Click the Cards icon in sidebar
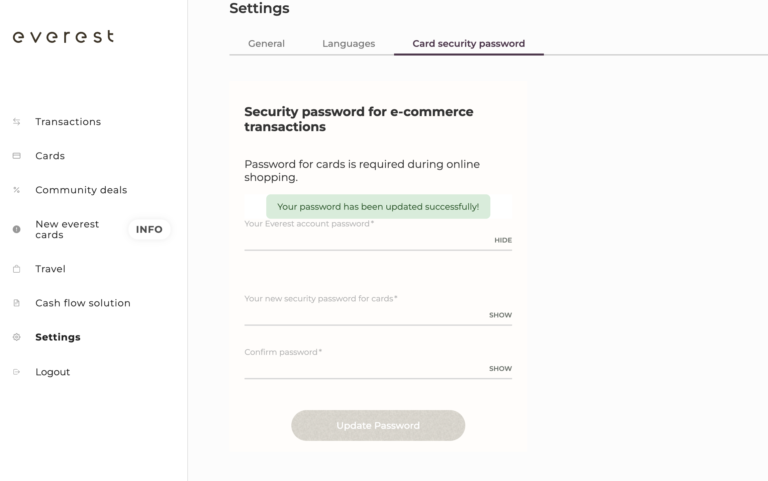Viewport: 768px width, 481px height. click(16, 156)
